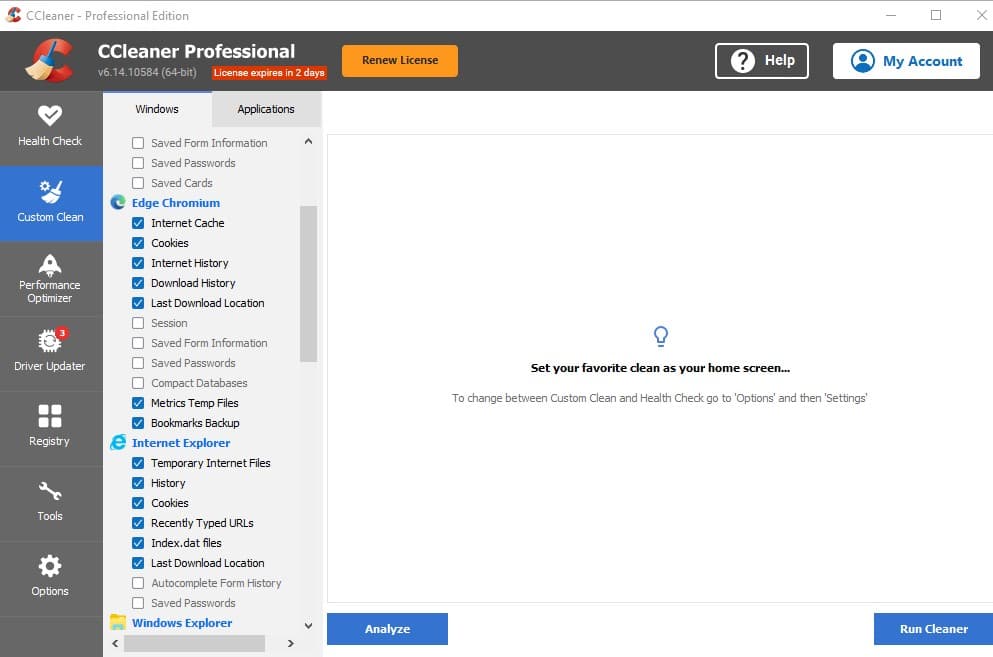Start cleaning with Run Cleaner button
The image size is (993, 657).
tap(933, 629)
